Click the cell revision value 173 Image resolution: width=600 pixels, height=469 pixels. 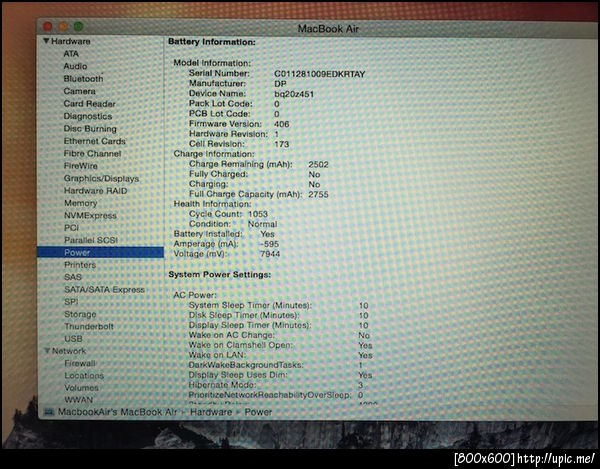tap(282, 144)
